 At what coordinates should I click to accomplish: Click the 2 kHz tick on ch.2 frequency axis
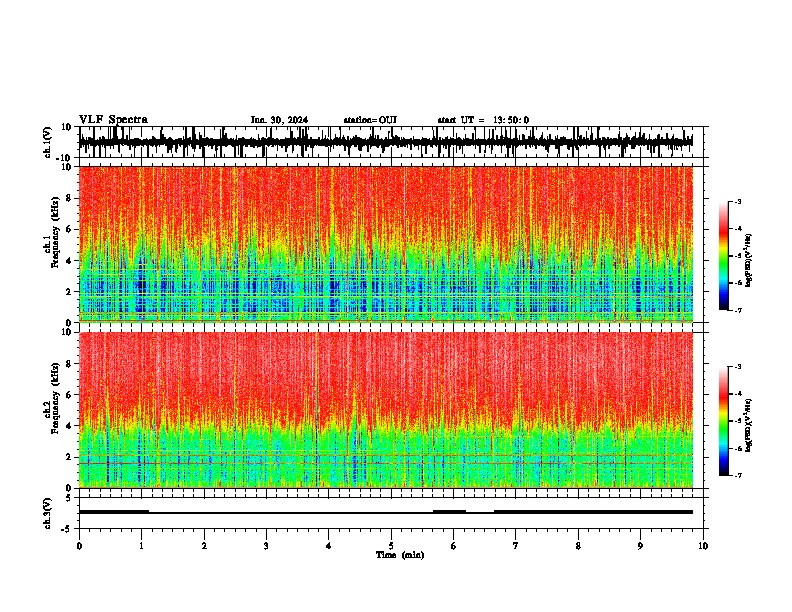[69, 457]
